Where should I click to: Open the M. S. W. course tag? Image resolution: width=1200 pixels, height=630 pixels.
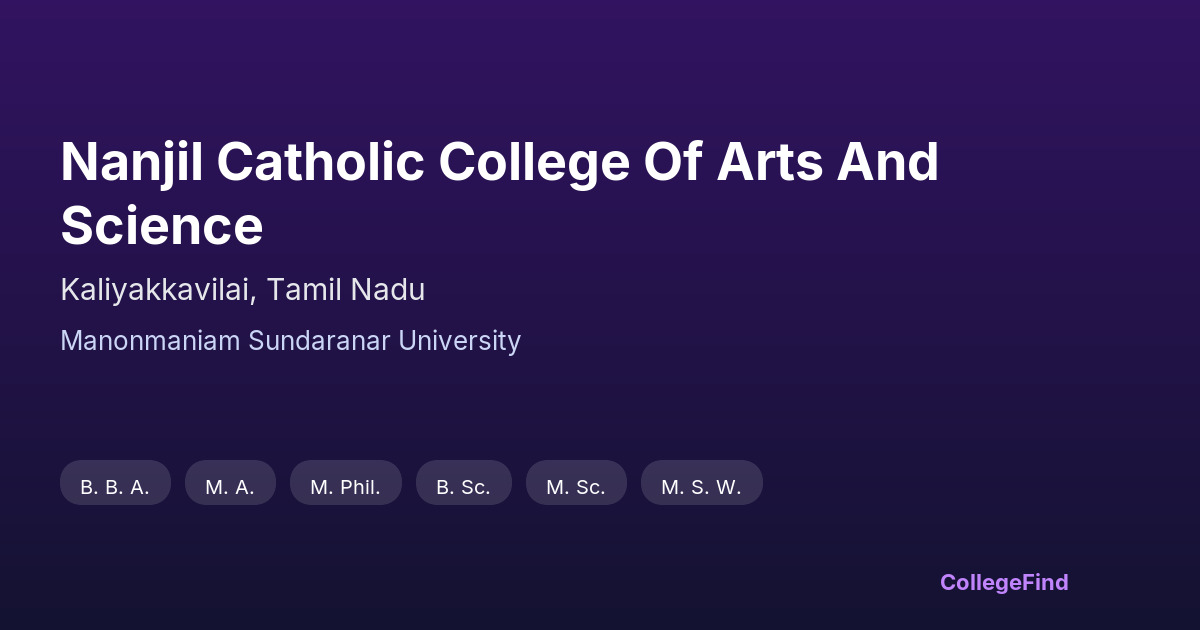pyautogui.click(x=701, y=487)
